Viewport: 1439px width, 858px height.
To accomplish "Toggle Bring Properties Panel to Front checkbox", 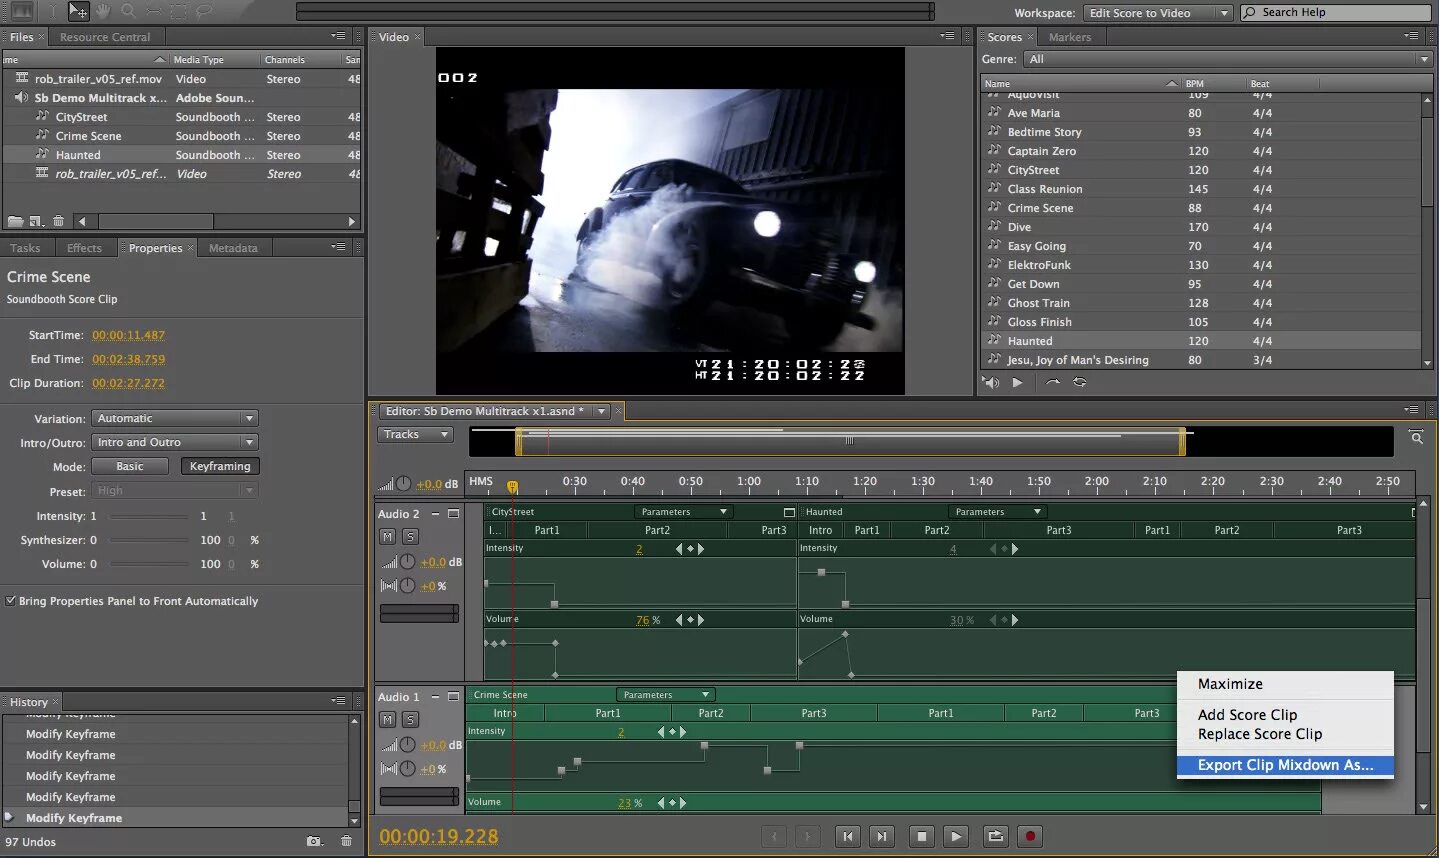I will [x=11, y=601].
